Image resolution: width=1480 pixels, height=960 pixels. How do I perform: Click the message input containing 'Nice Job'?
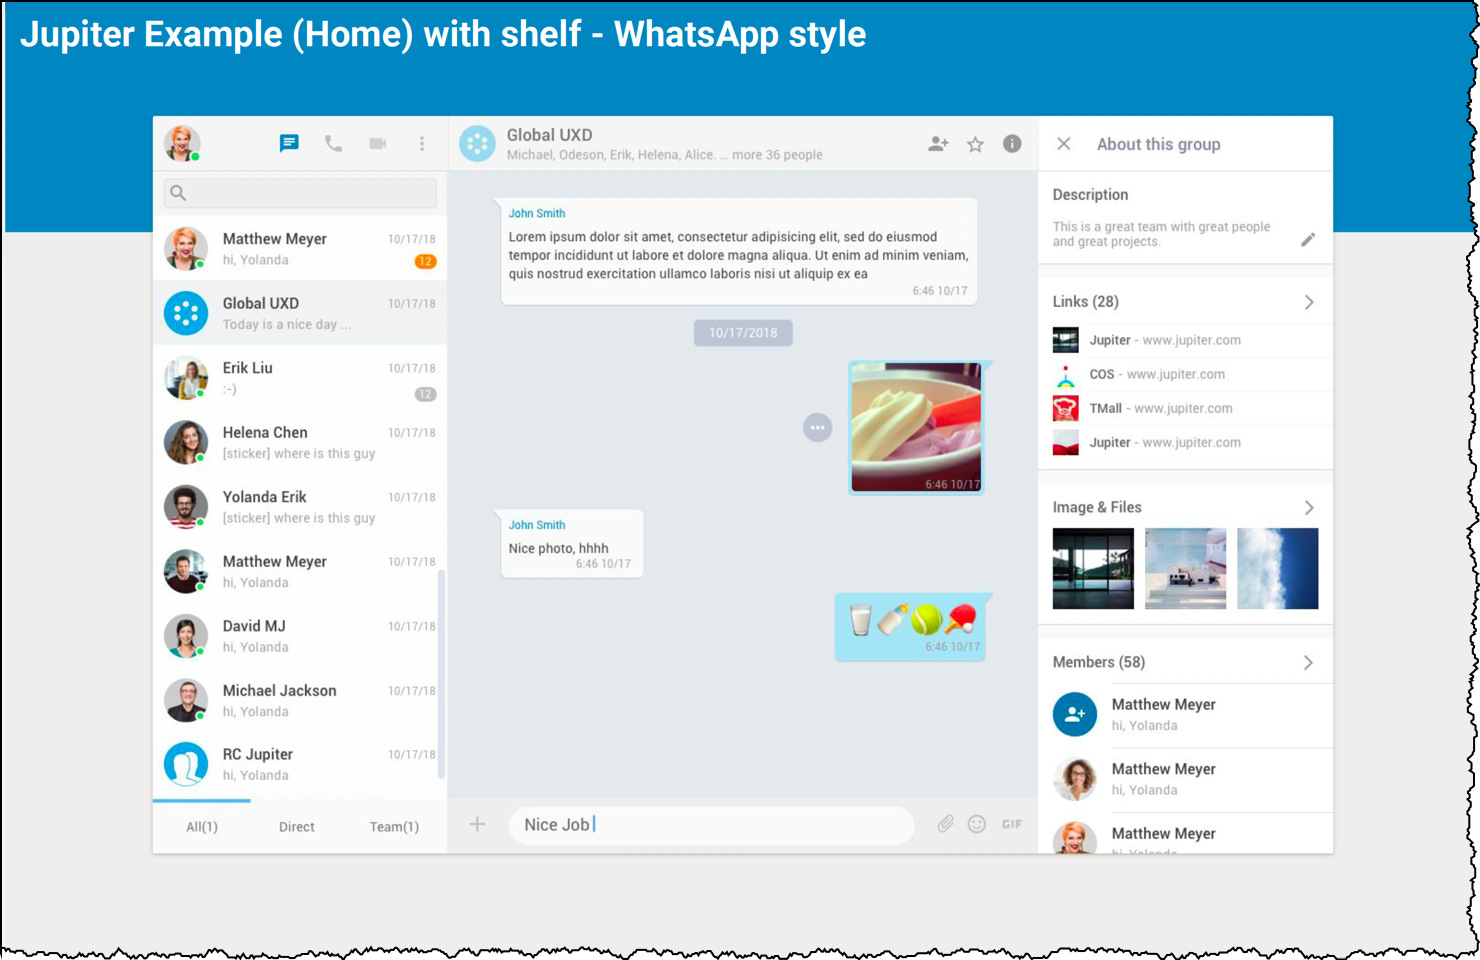(x=711, y=825)
